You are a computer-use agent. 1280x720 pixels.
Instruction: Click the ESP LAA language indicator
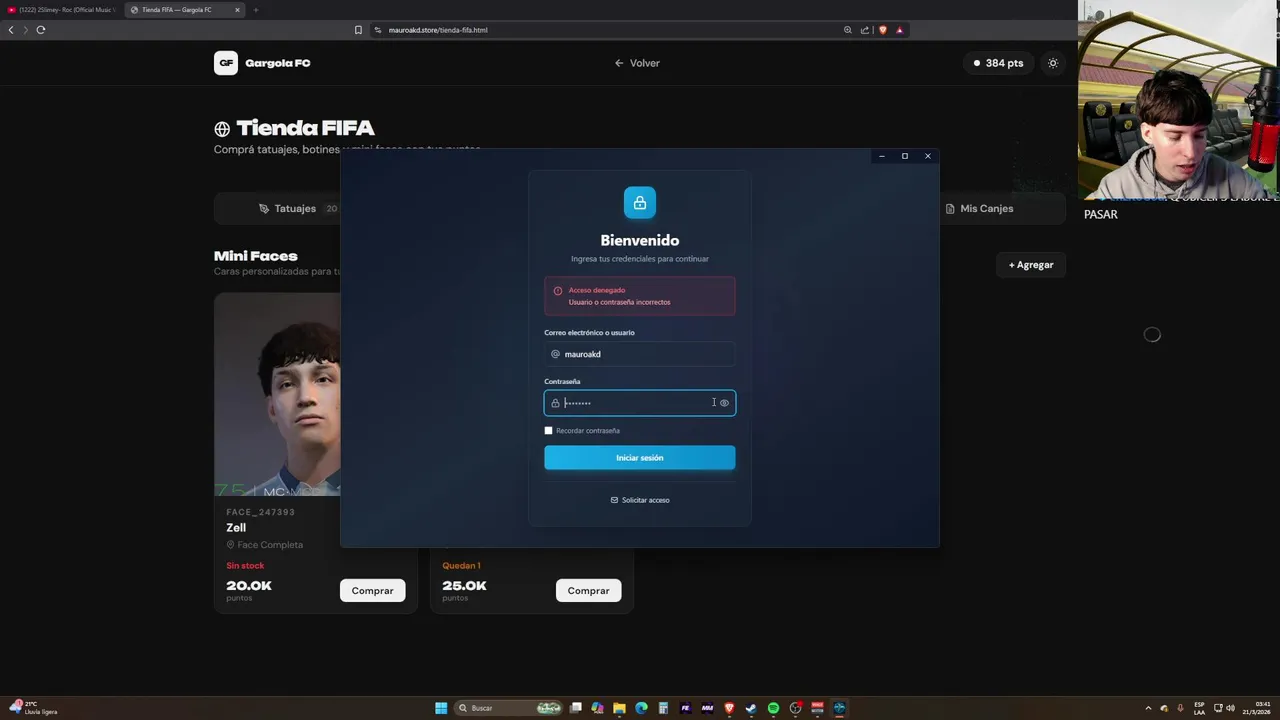(x=1199, y=708)
